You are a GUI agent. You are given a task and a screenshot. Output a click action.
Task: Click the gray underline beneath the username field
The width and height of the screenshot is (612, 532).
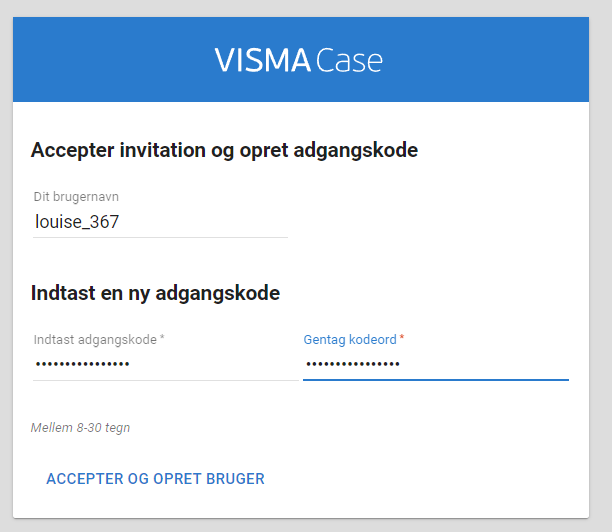160,237
